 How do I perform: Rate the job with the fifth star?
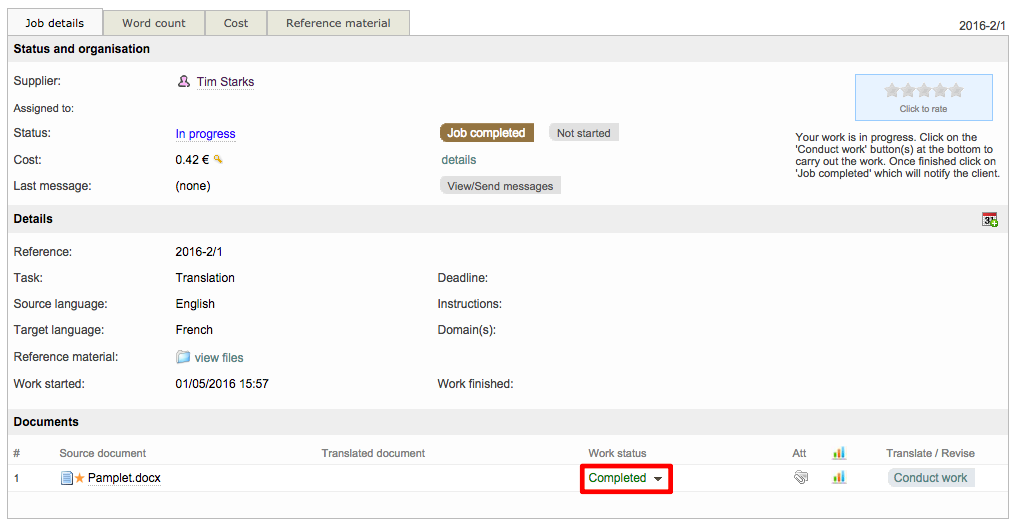956,90
